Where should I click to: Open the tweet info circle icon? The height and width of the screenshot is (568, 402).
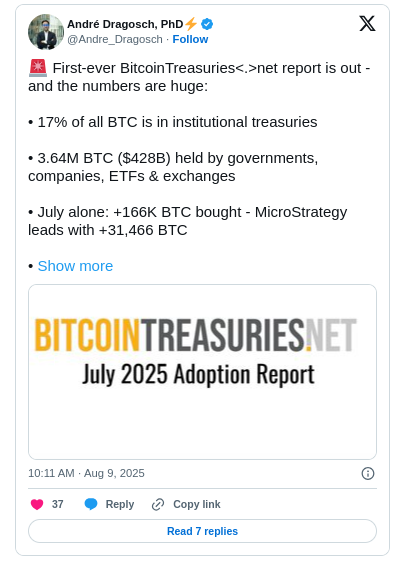point(368,473)
